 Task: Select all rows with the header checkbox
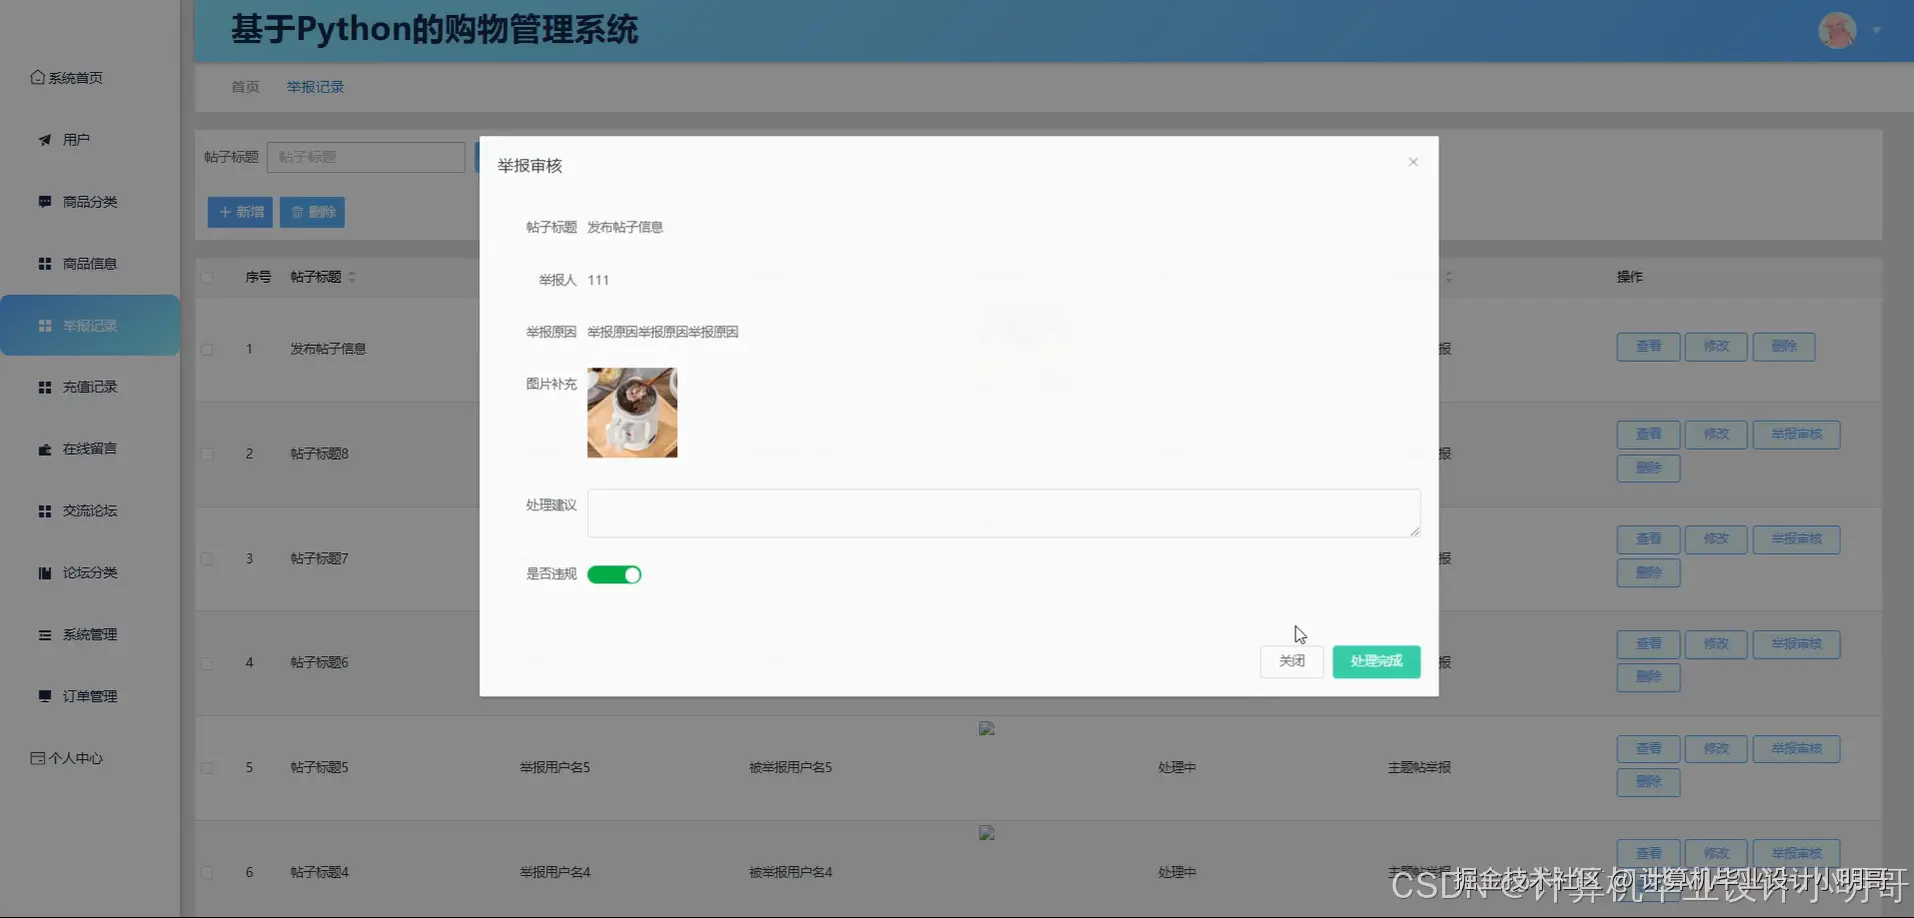[x=207, y=277]
